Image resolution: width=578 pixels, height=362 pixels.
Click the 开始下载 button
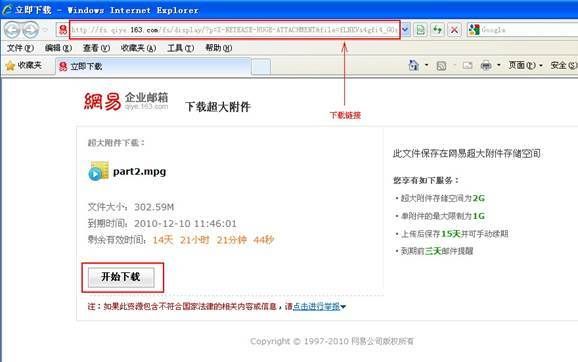(x=121, y=277)
